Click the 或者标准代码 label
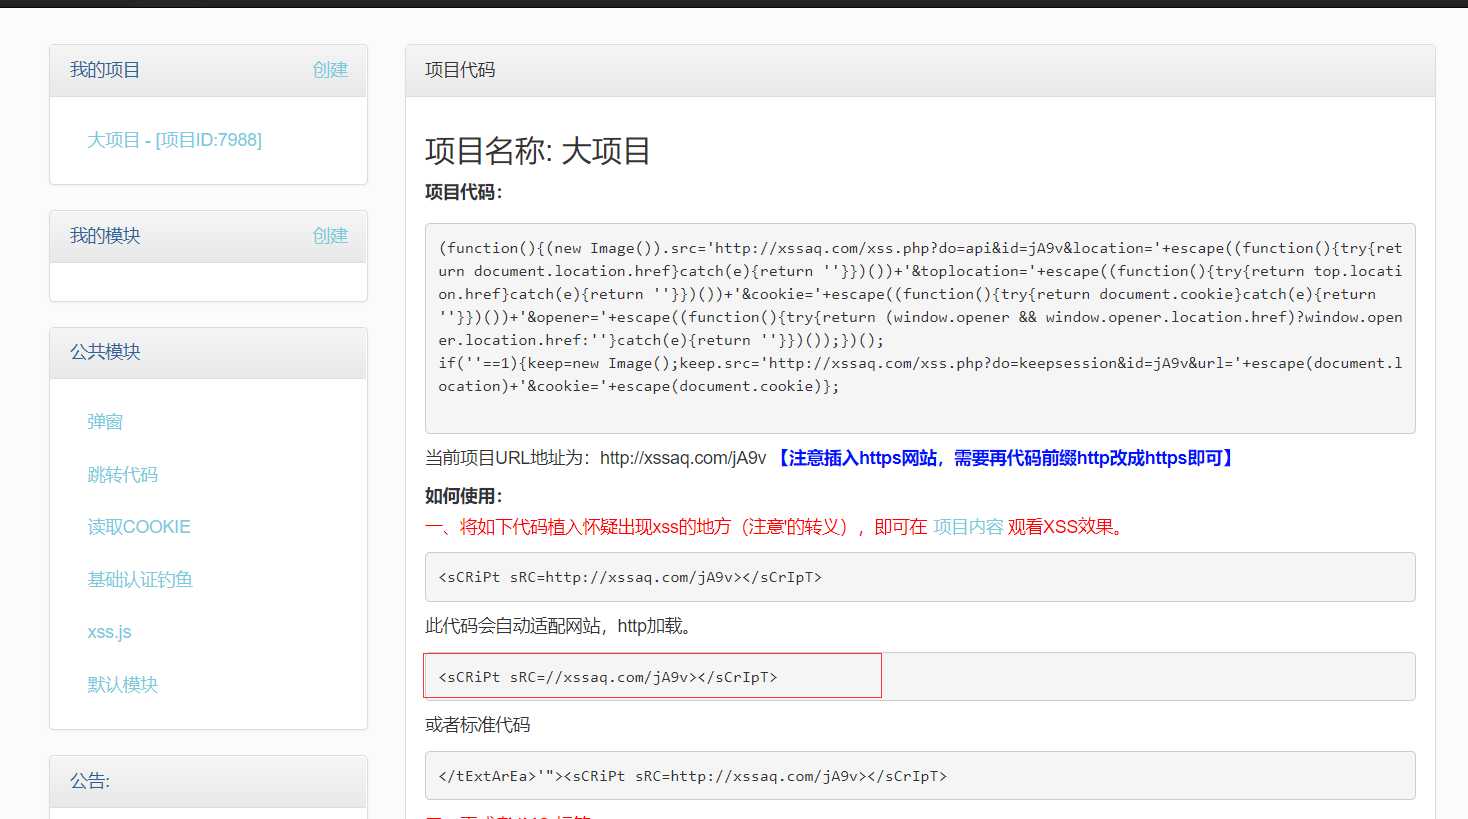1468x819 pixels. [x=478, y=725]
